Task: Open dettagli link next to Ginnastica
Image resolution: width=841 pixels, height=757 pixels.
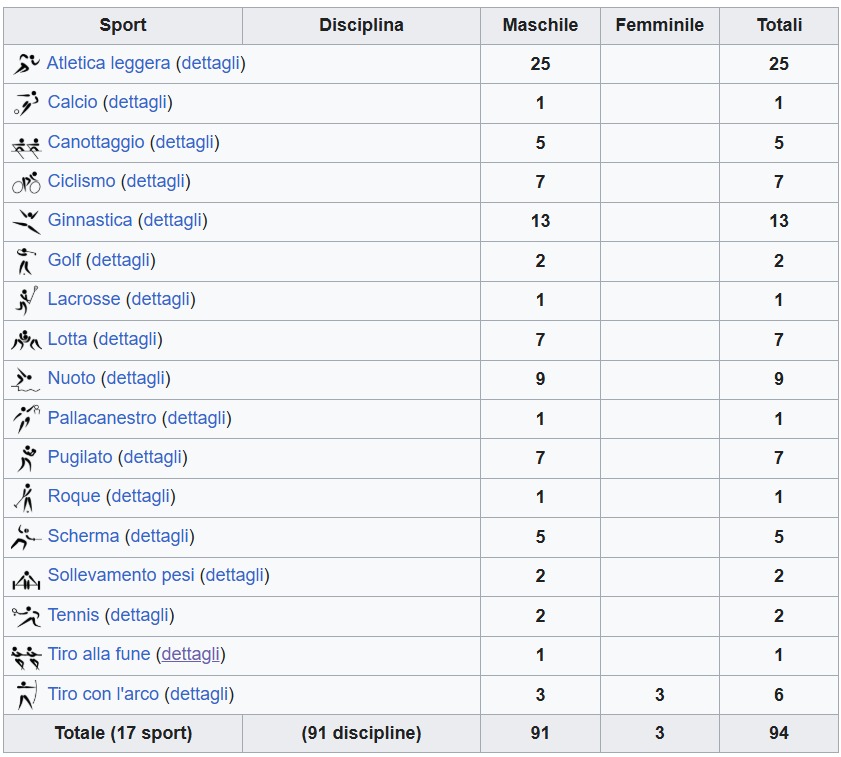Action: click(173, 220)
